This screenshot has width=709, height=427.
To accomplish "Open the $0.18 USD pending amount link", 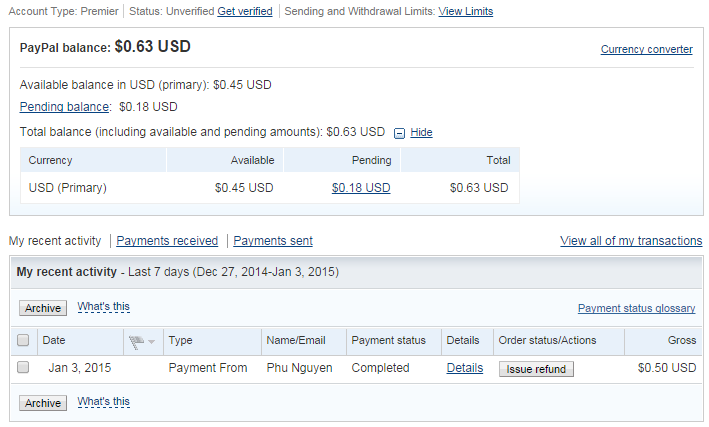I will point(361,187).
